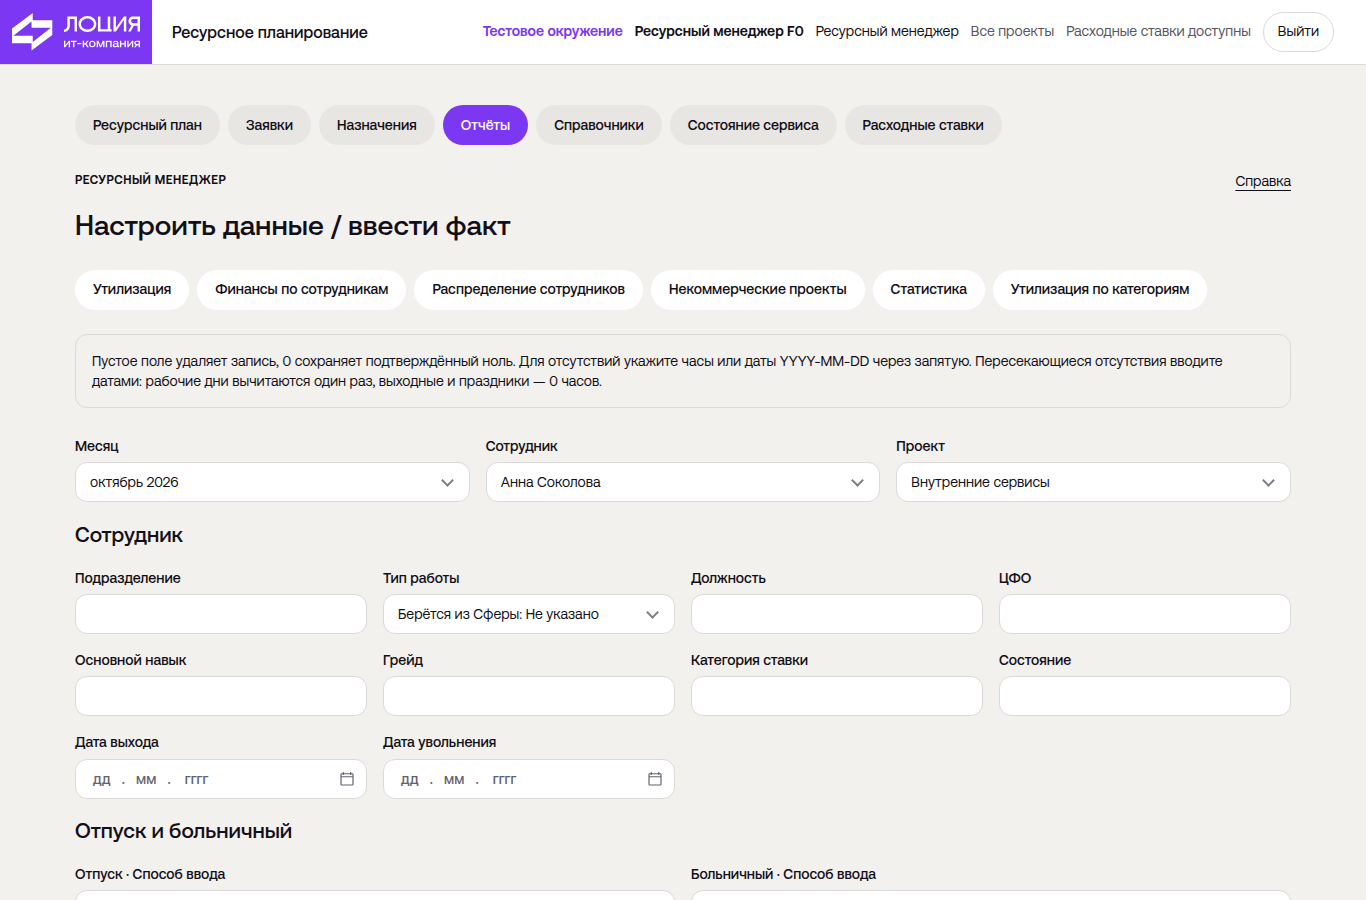The height and width of the screenshot is (900, 1366).
Task: Expand the Месяц dropdown showing октябрь 2026
Action: [272, 482]
